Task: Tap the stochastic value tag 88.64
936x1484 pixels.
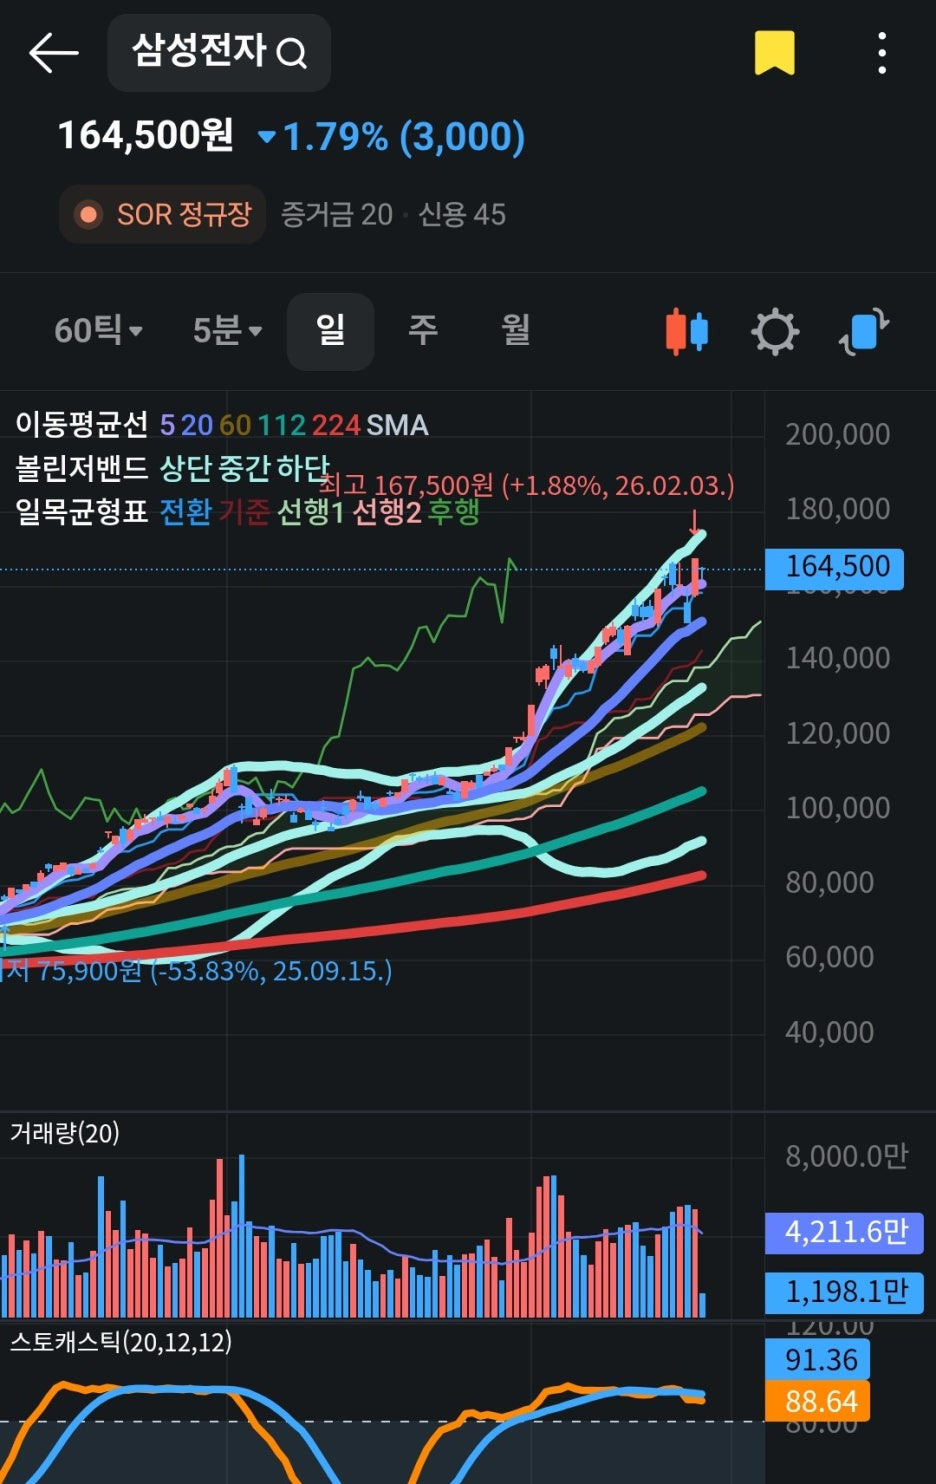Action: point(818,1401)
